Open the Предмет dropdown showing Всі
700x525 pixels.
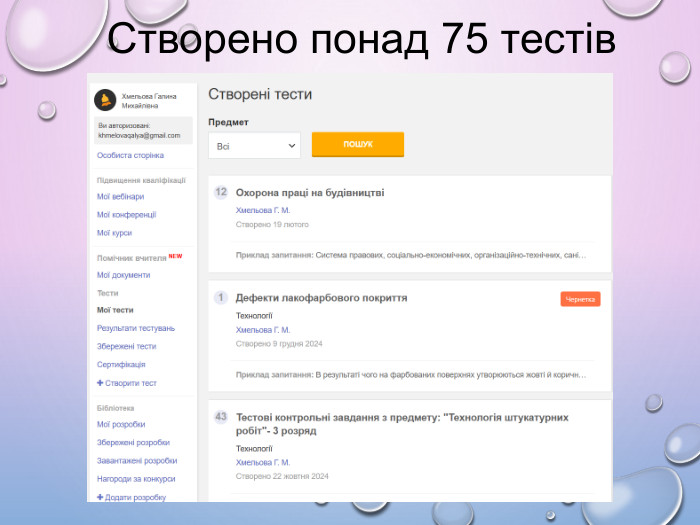coord(254,146)
